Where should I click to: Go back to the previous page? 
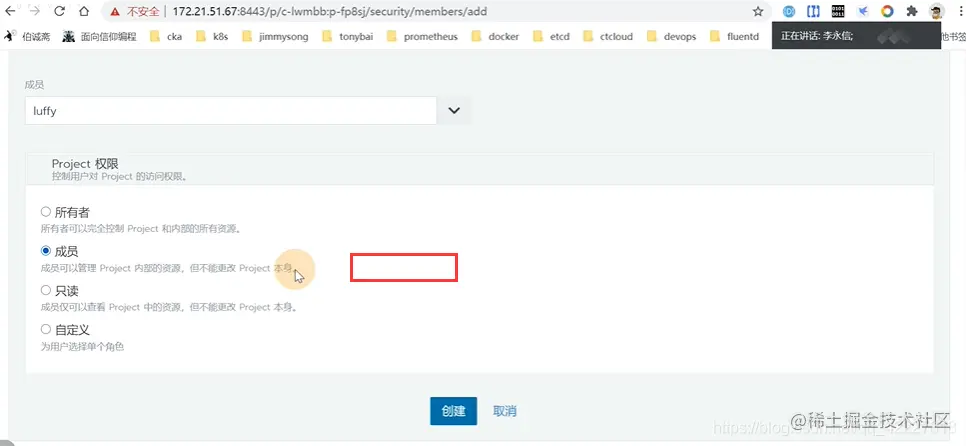coord(10,12)
